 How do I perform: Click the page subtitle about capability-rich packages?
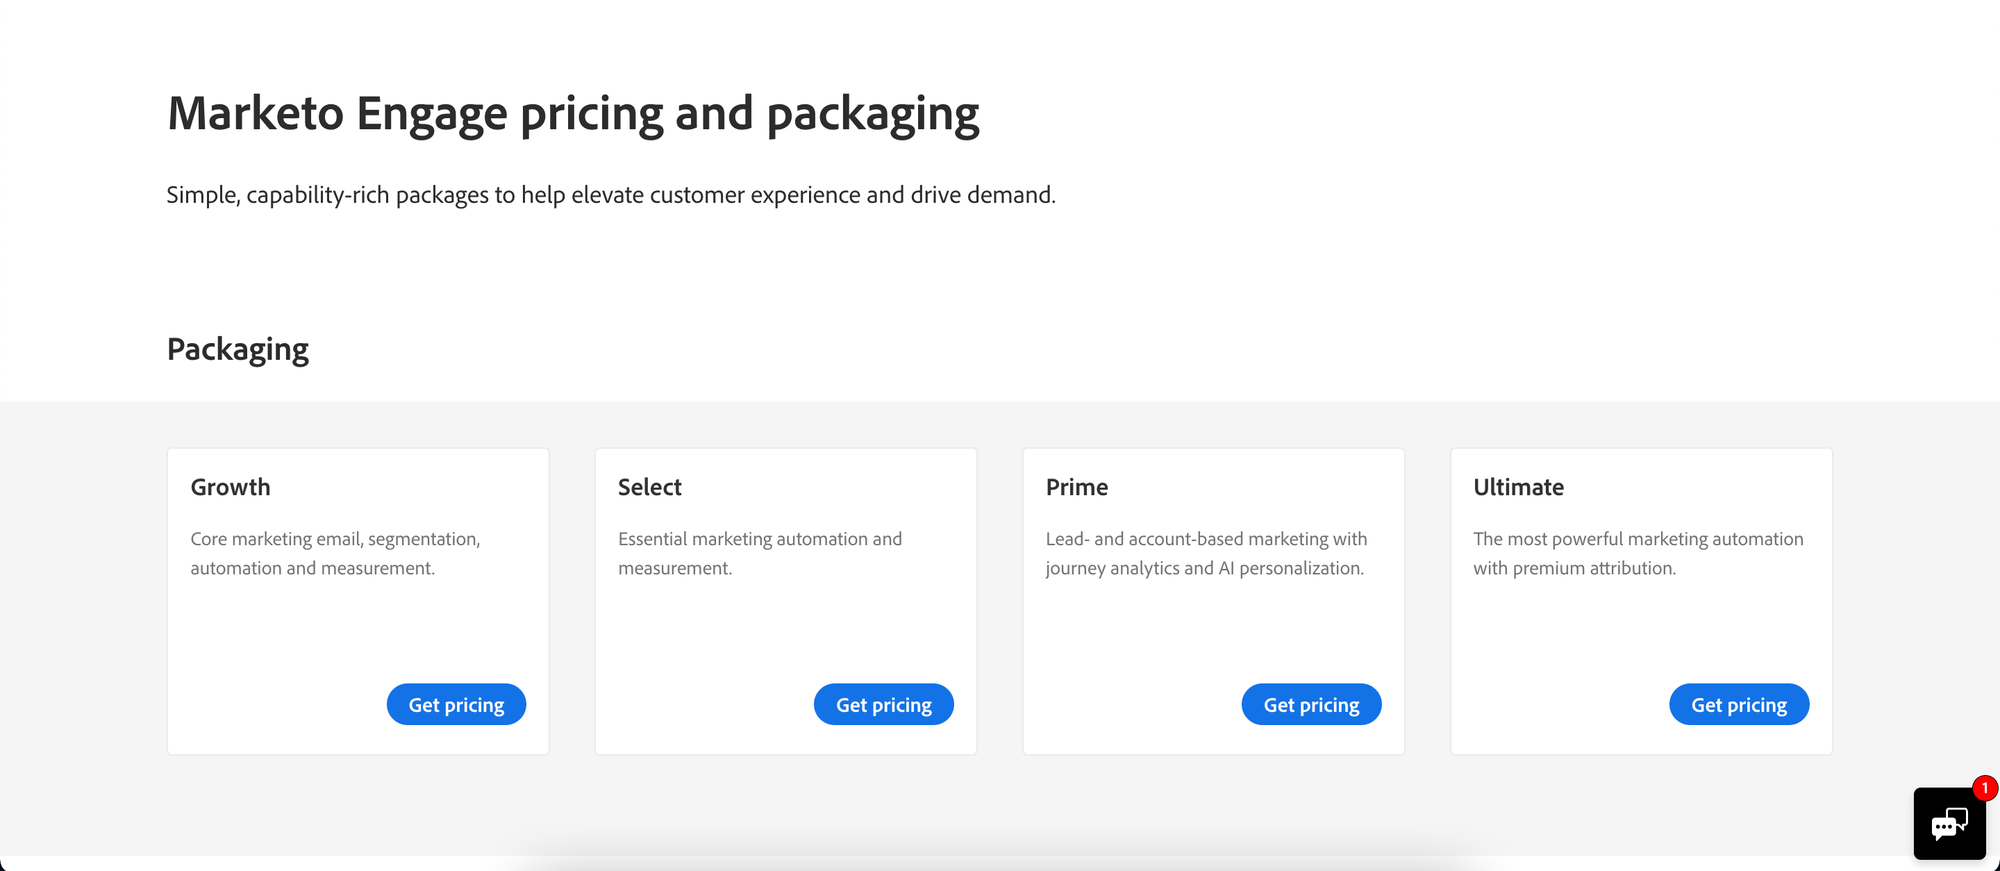pyautogui.click(x=611, y=195)
